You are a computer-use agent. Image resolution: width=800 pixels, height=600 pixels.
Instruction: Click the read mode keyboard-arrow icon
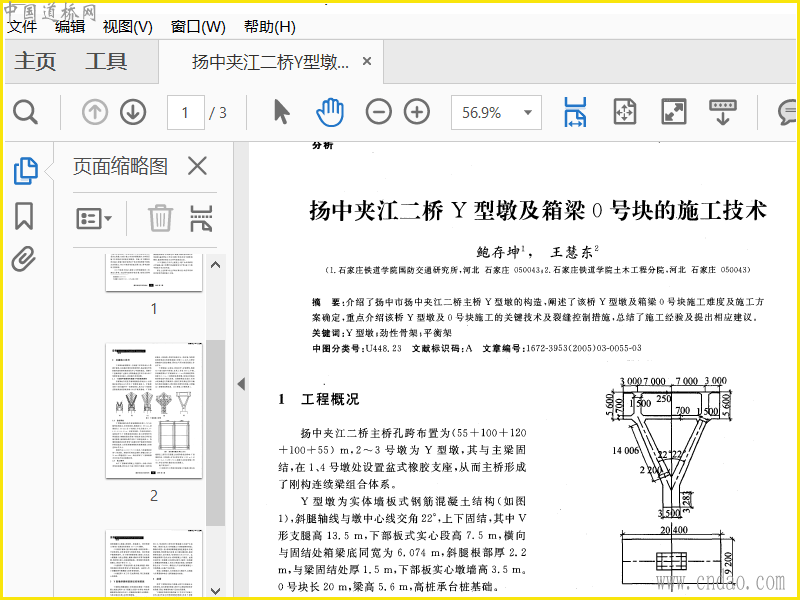pyautogui.click(x=722, y=112)
